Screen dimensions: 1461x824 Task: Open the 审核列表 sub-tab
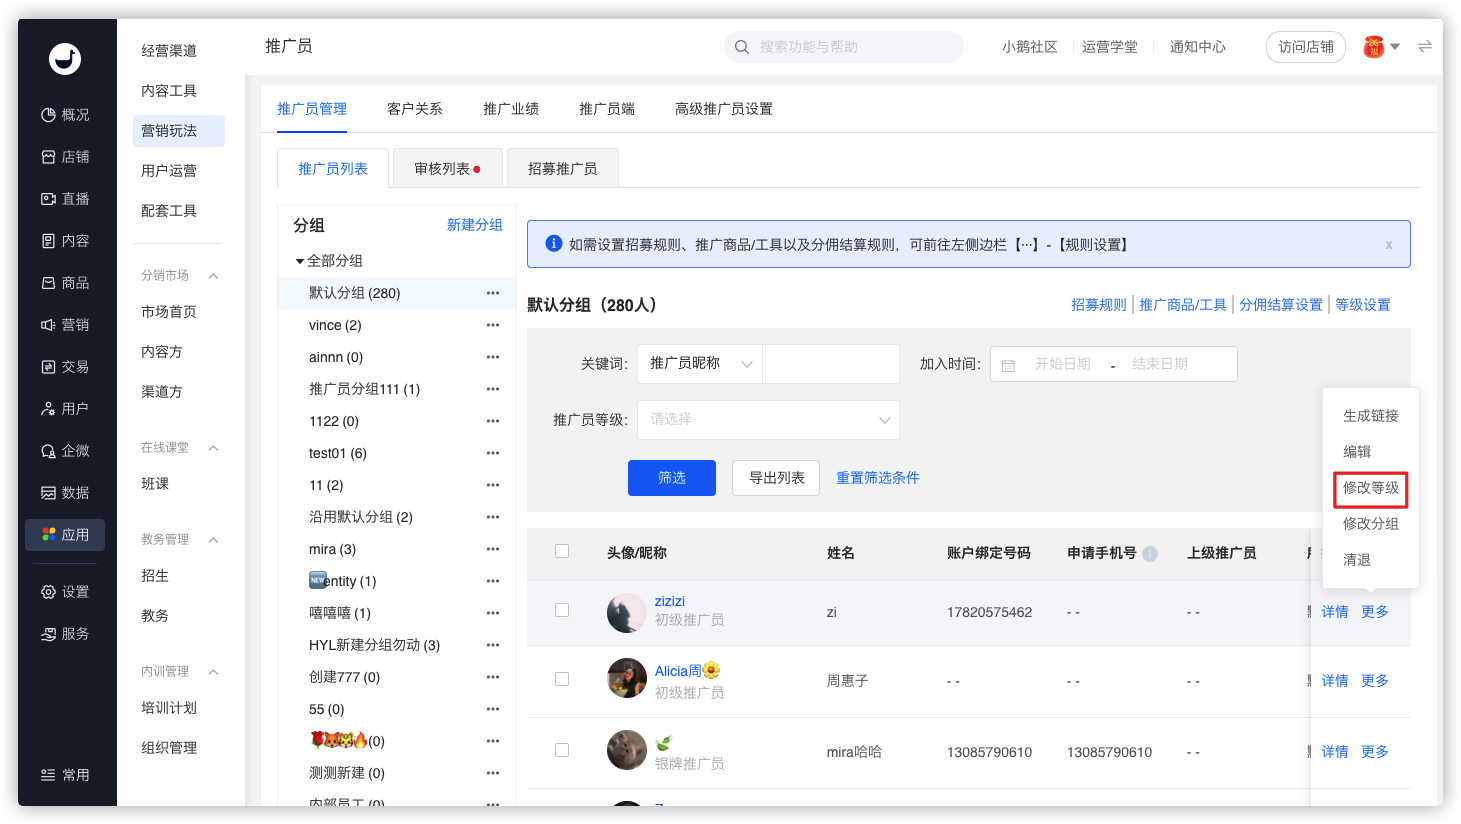[447, 169]
